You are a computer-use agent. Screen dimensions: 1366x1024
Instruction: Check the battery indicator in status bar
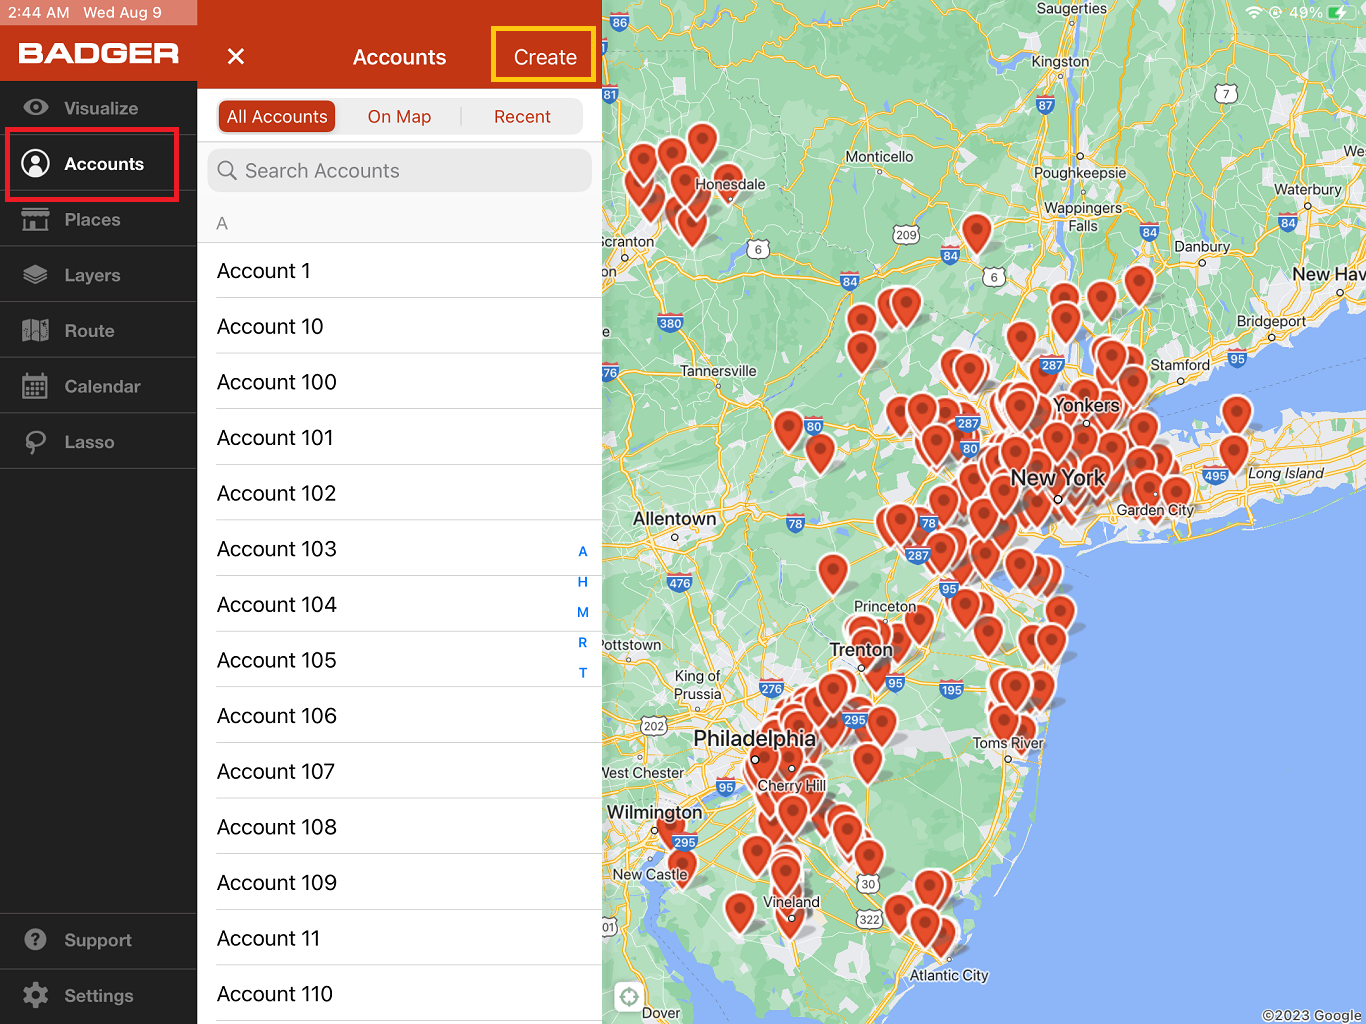tap(1340, 13)
